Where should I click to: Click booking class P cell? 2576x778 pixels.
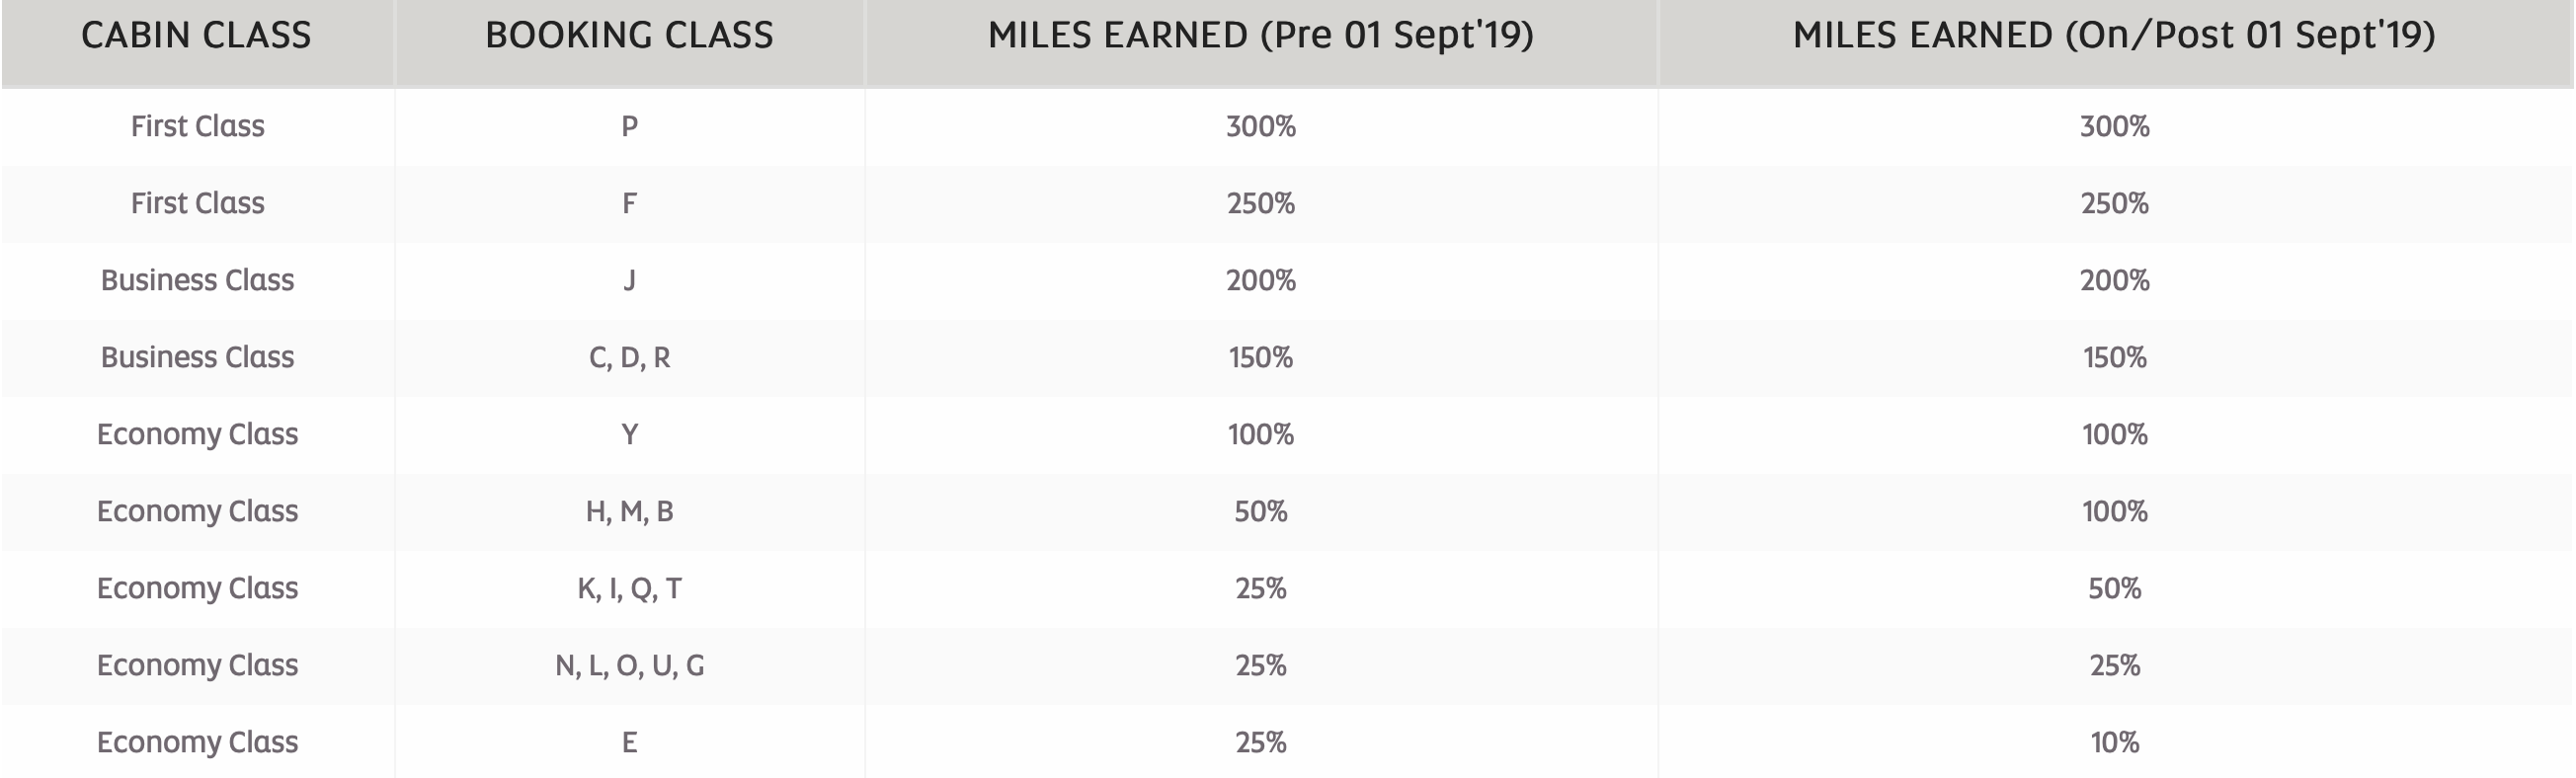pyautogui.click(x=629, y=126)
